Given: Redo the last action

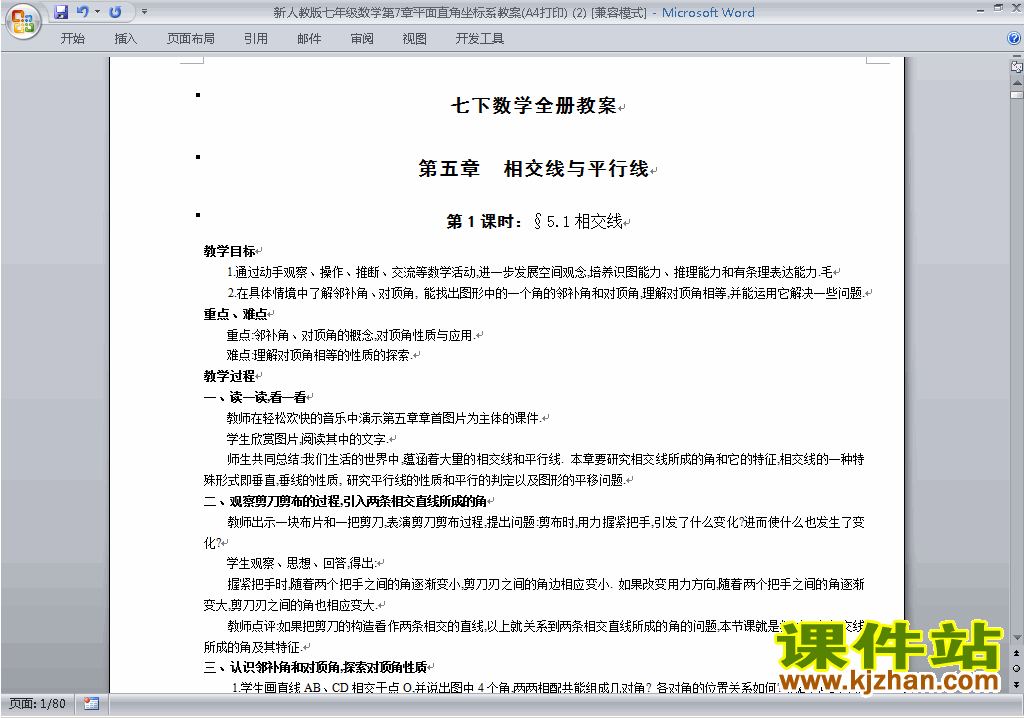Looking at the screenshot, I should 116,12.
